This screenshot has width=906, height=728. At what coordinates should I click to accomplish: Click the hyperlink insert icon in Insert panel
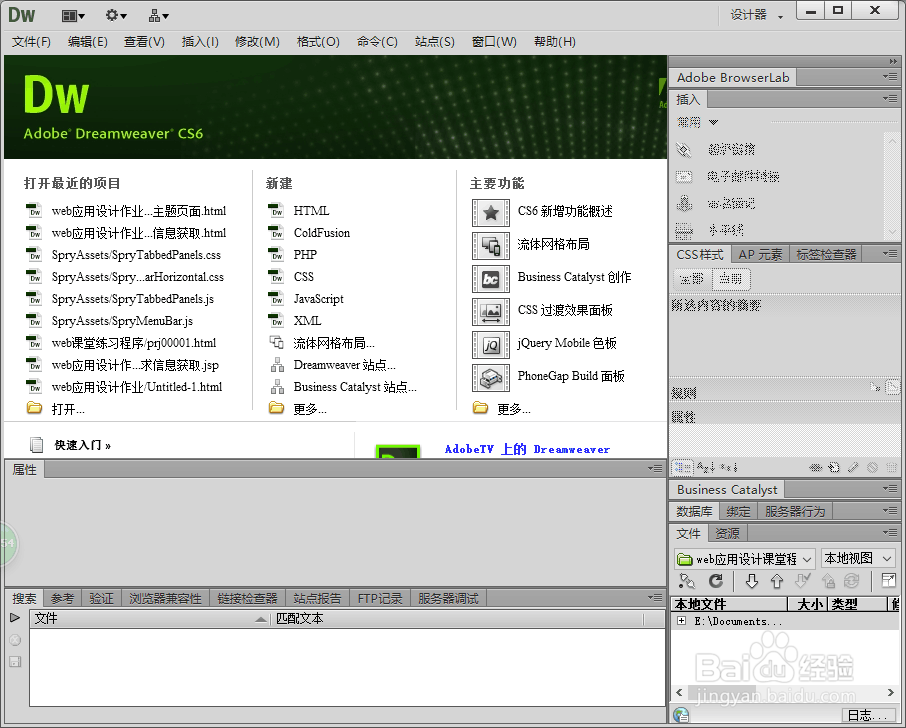(684, 150)
